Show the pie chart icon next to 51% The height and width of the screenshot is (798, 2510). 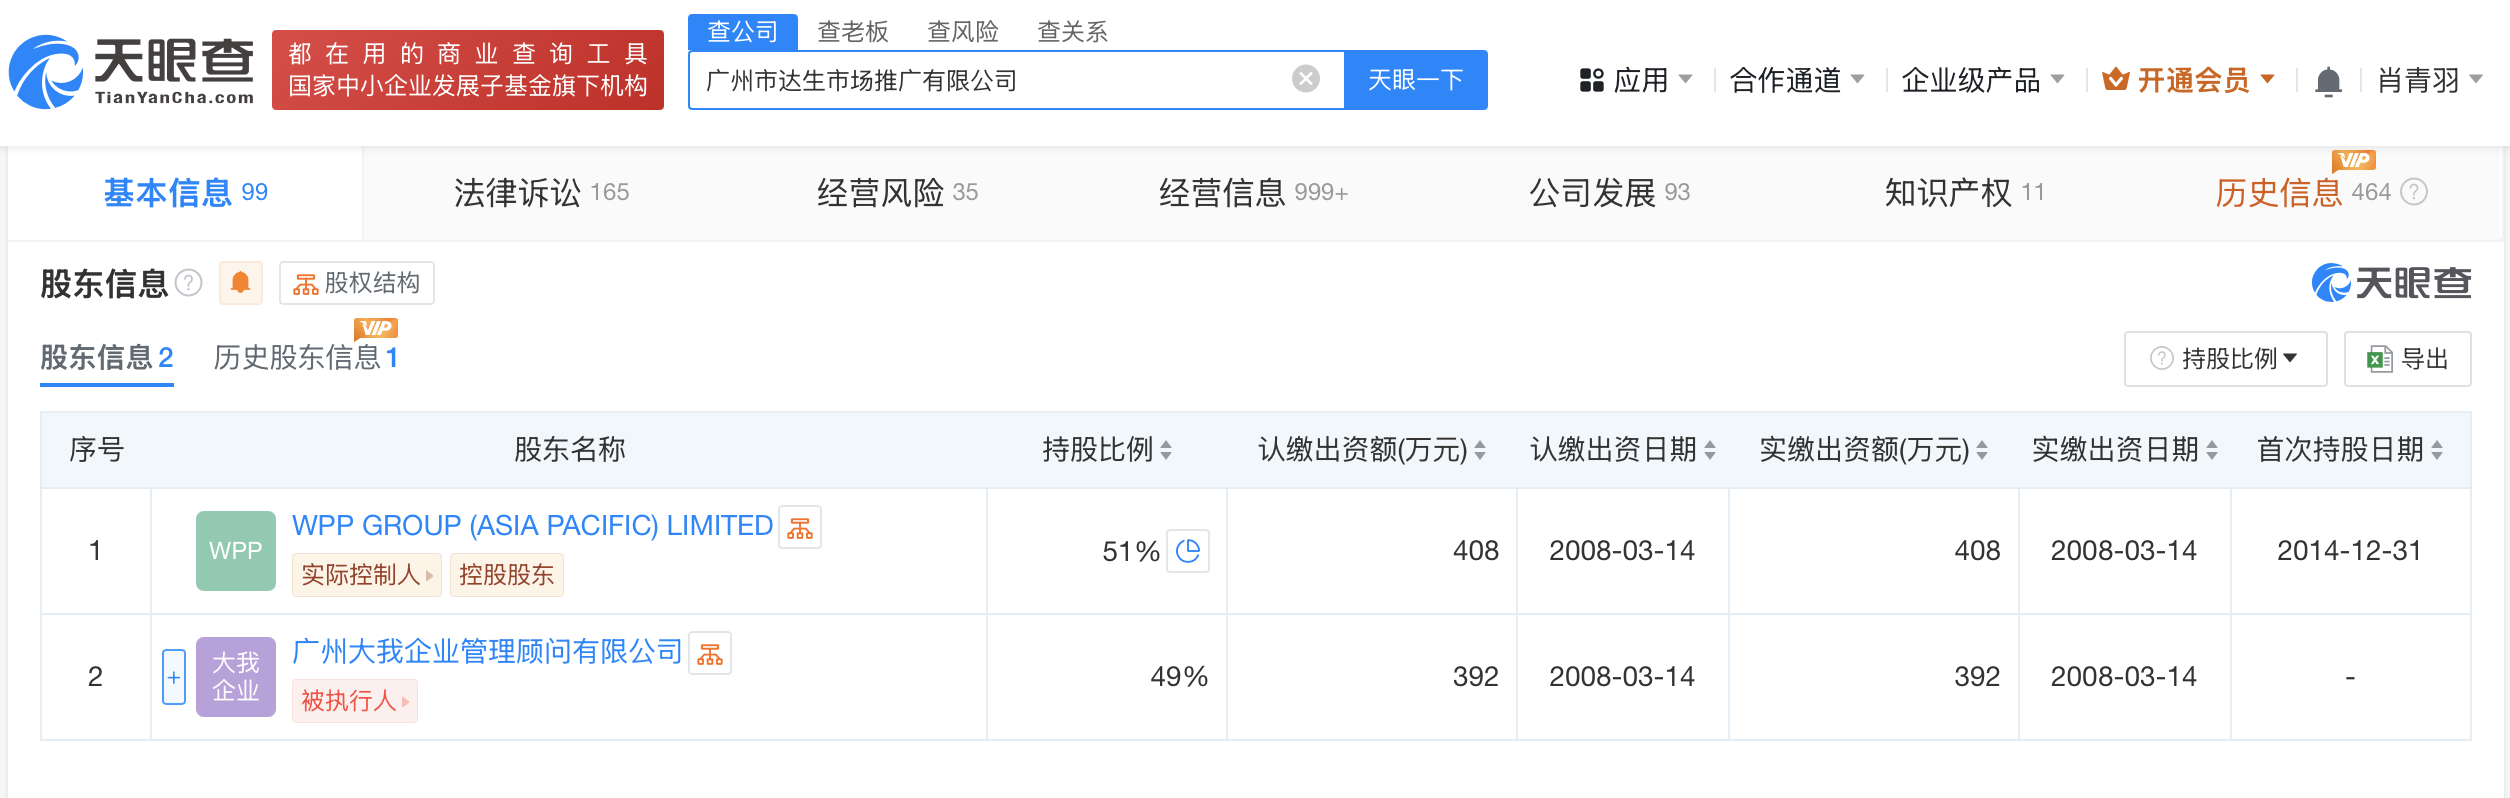(x=1188, y=551)
